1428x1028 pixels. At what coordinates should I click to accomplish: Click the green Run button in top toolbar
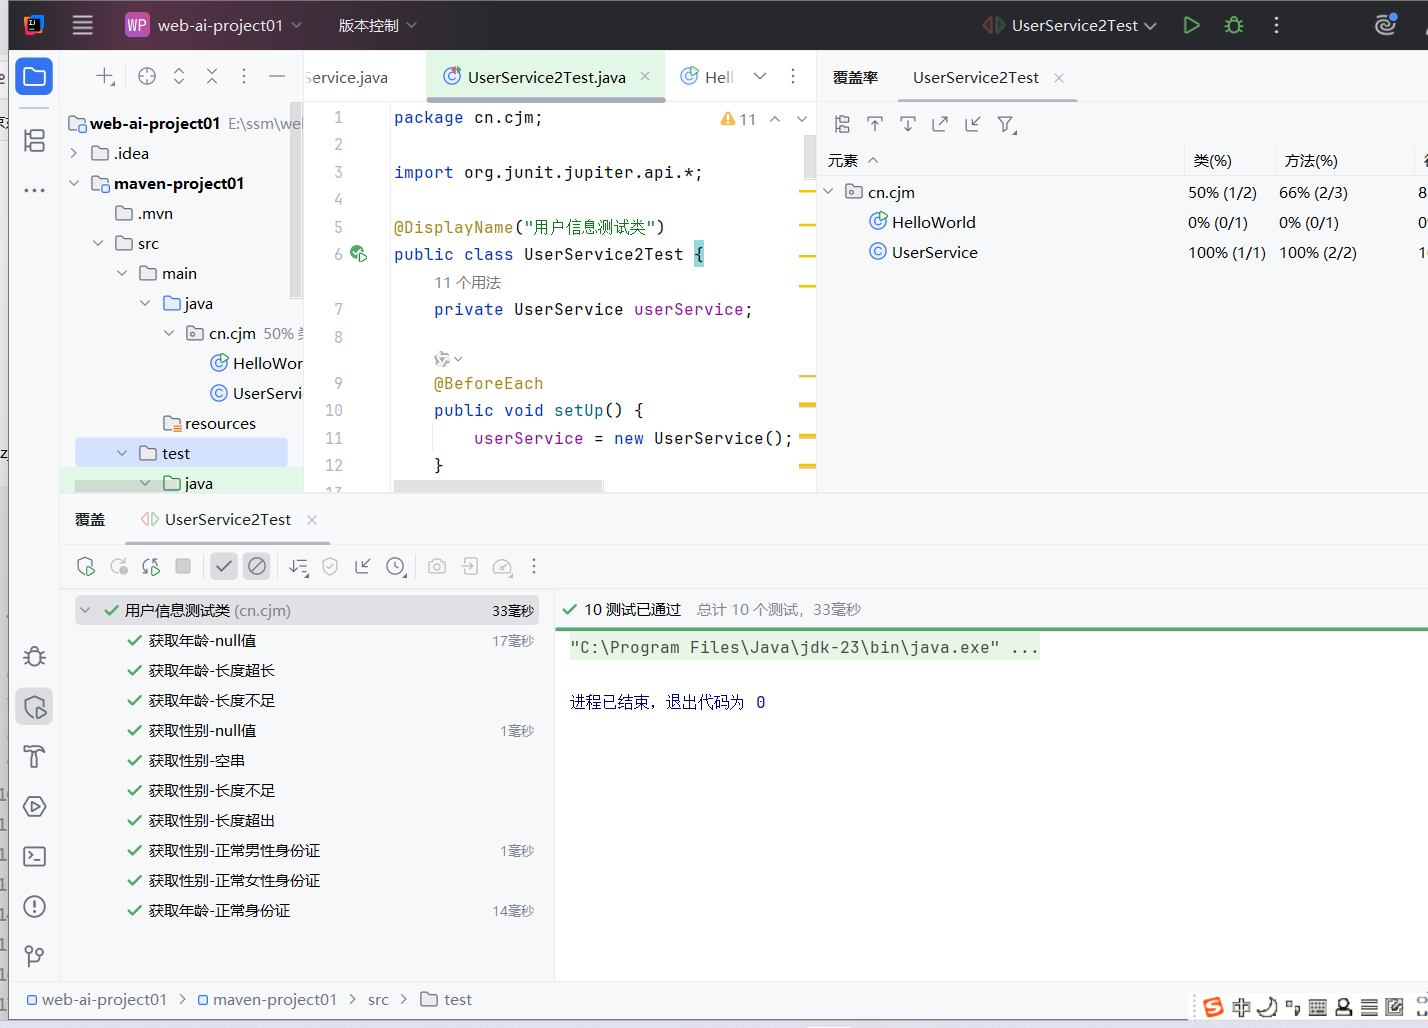tap(1191, 25)
